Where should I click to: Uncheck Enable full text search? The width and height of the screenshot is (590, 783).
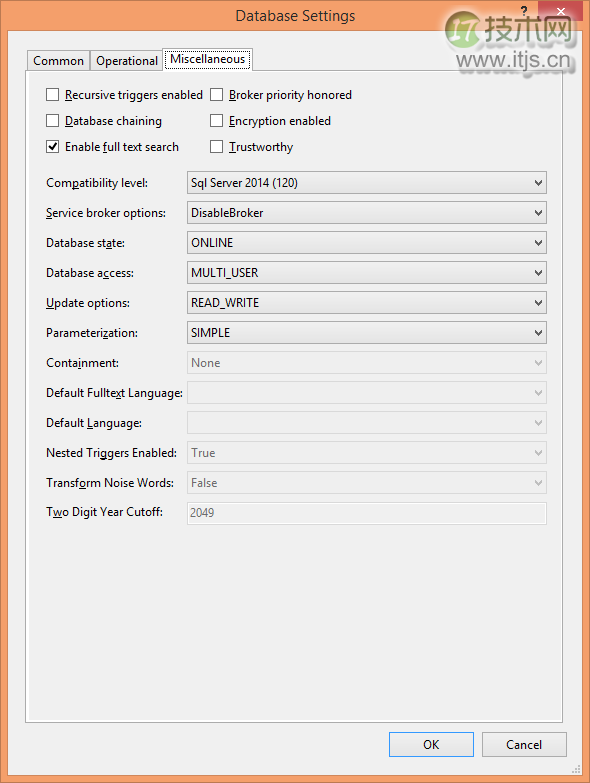point(52,147)
